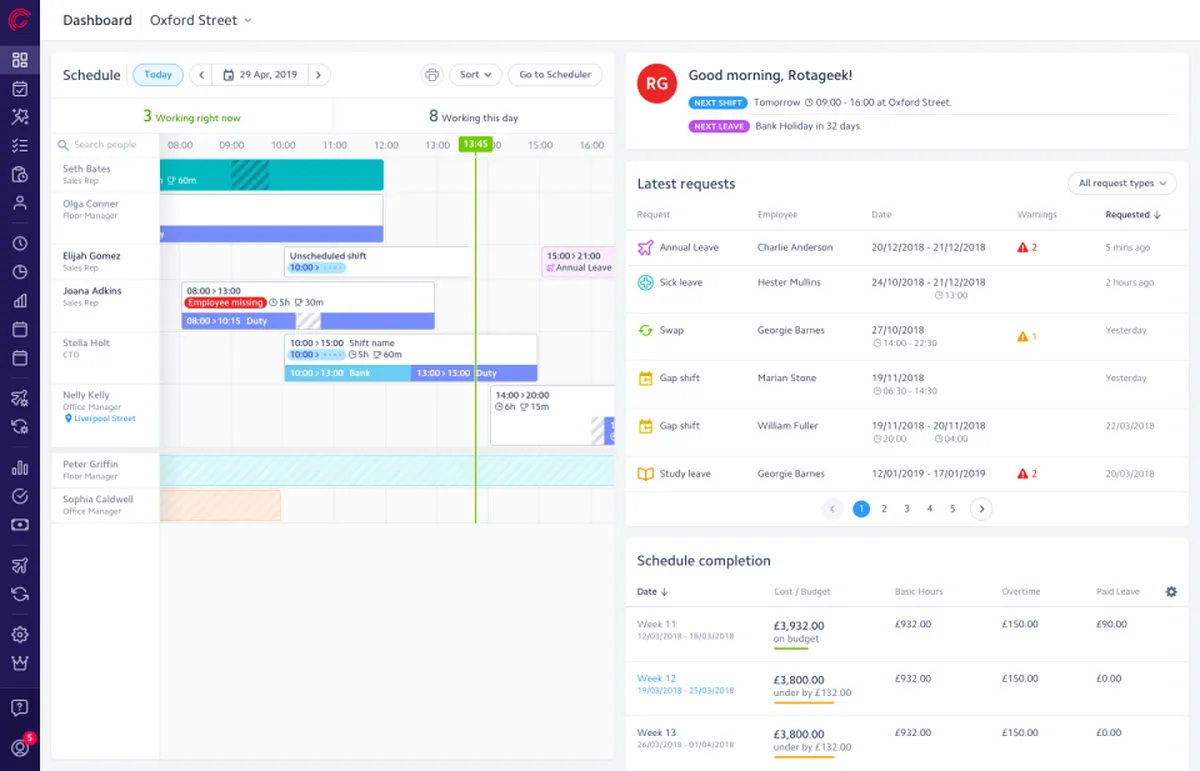Go to next page of requests

click(981, 509)
